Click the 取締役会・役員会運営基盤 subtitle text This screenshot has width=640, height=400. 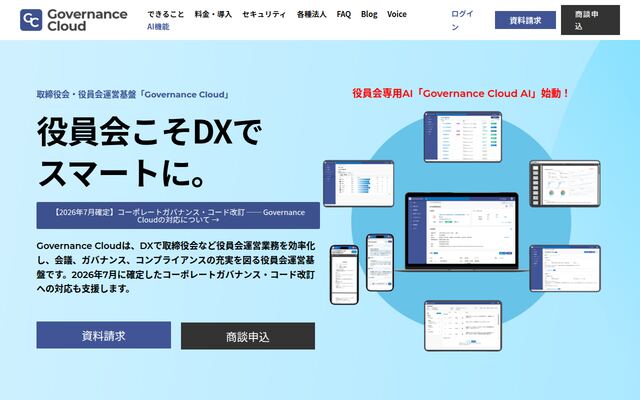pos(133,95)
